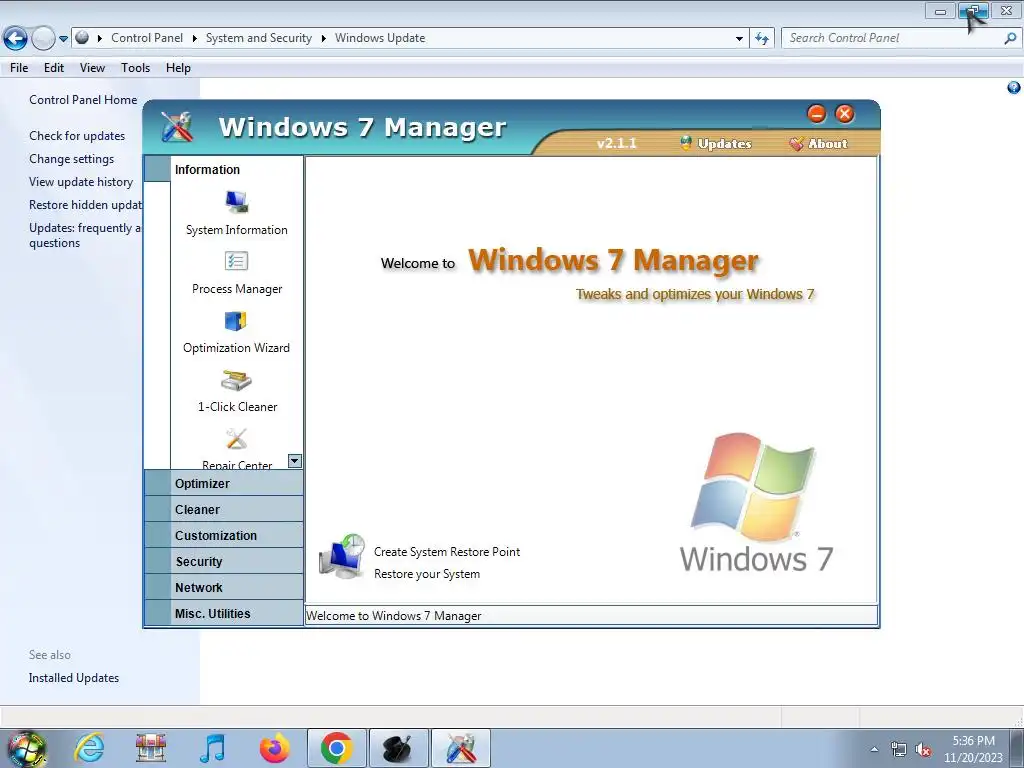Click Control Panel breadcrumb text
Screen dimensions: 1024x768
147,38
